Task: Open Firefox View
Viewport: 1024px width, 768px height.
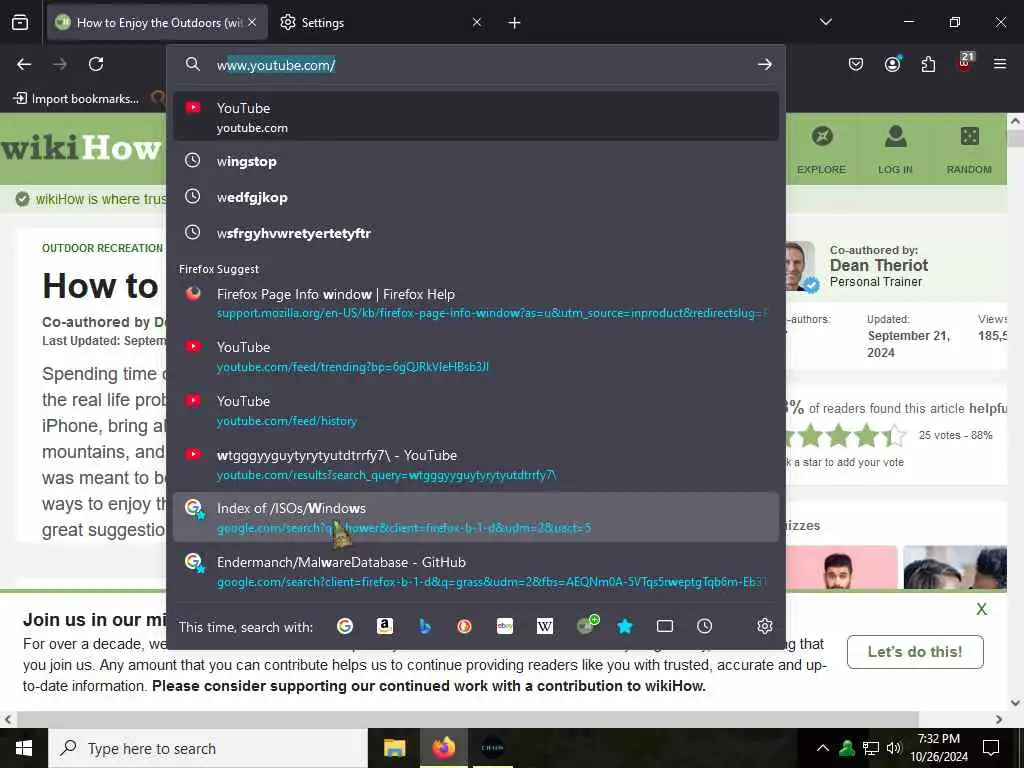Action: pos(20,23)
